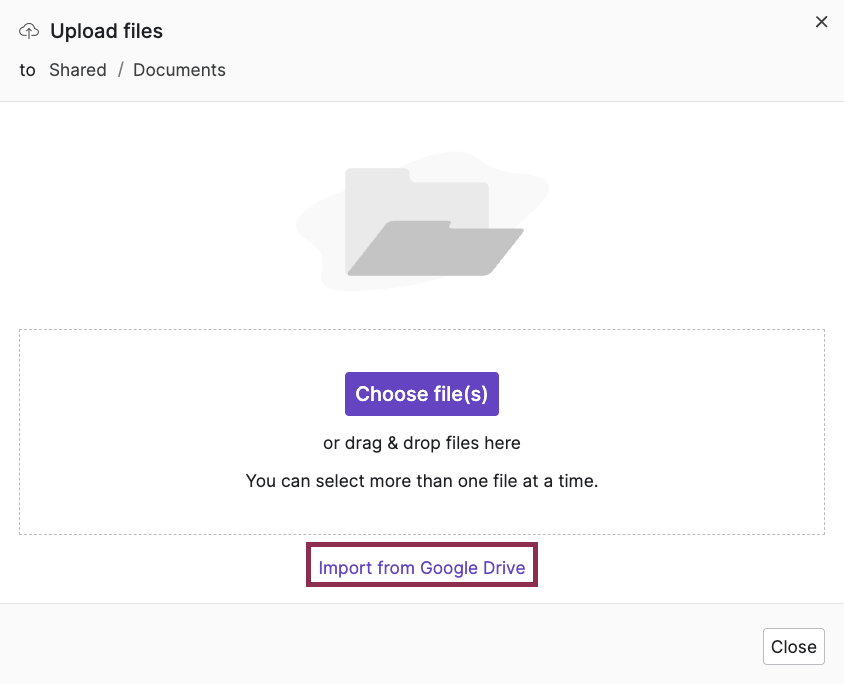This screenshot has height=684, width=844.
Task: Select the Upload files dialog title
Action: click(105, 31)
